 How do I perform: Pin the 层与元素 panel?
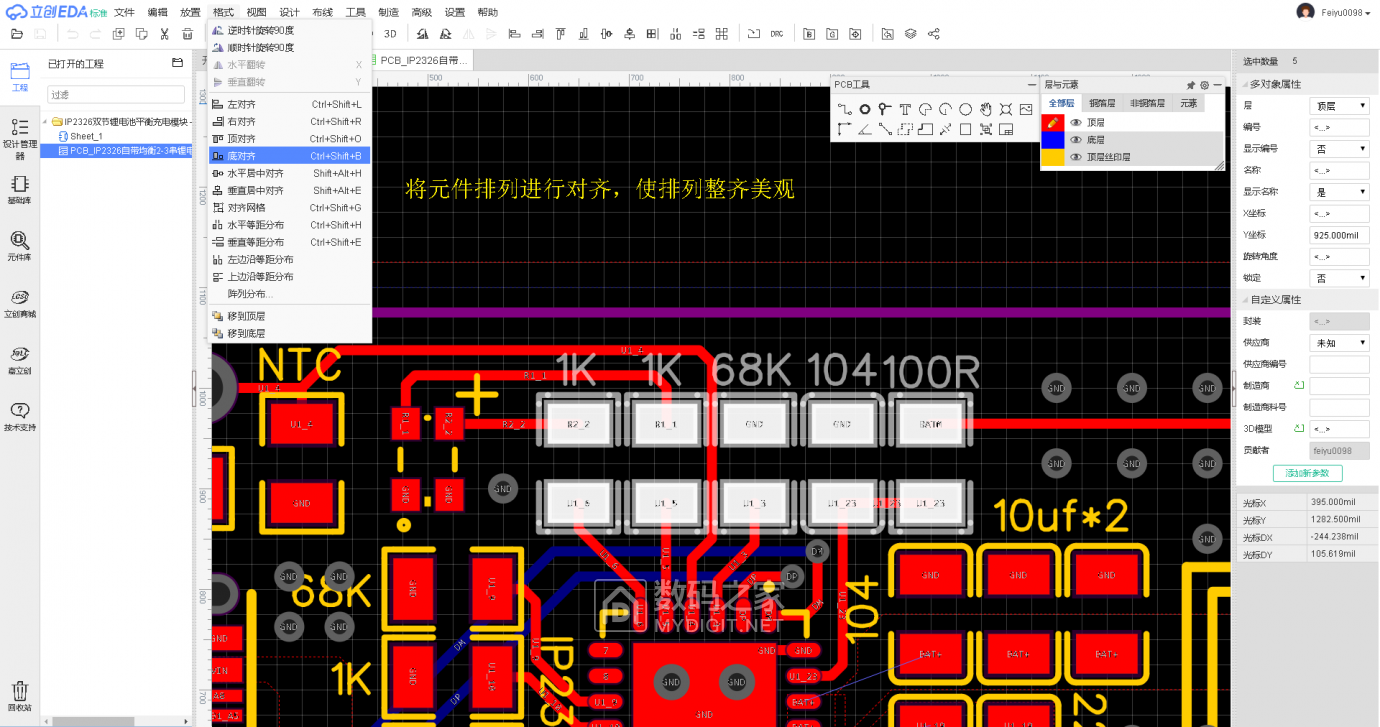pos(1191,85)
